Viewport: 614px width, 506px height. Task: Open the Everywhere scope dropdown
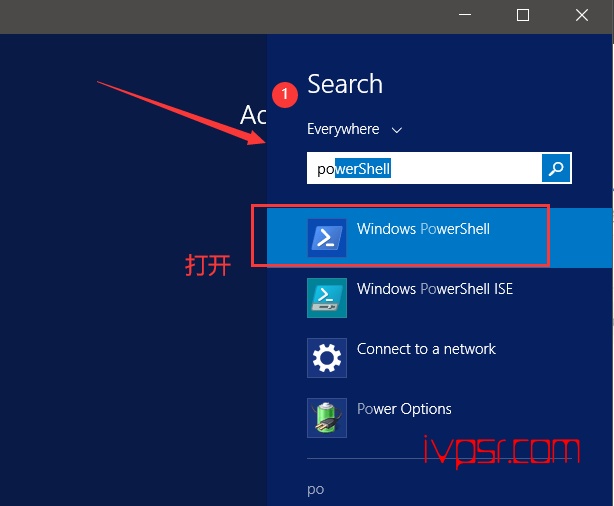pyautogui.click(x=354, y=129)
